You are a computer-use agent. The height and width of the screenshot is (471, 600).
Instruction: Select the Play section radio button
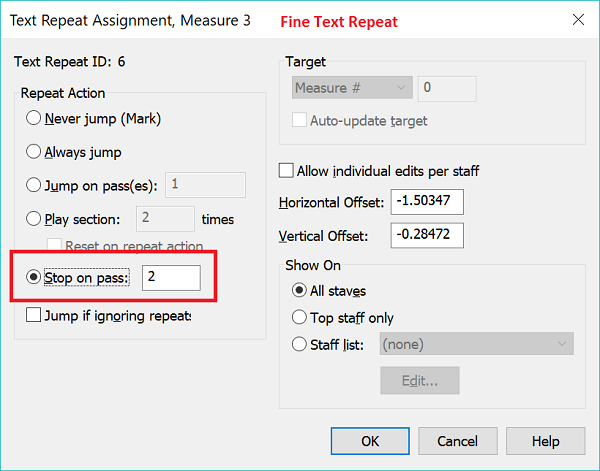(x=35, y=218)
